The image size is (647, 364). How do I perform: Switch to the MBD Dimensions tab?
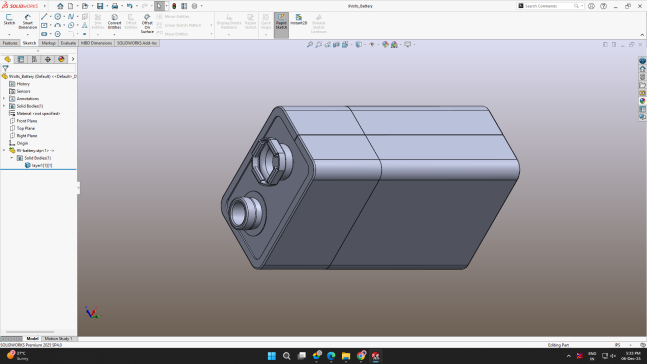(x=96, y=43)
